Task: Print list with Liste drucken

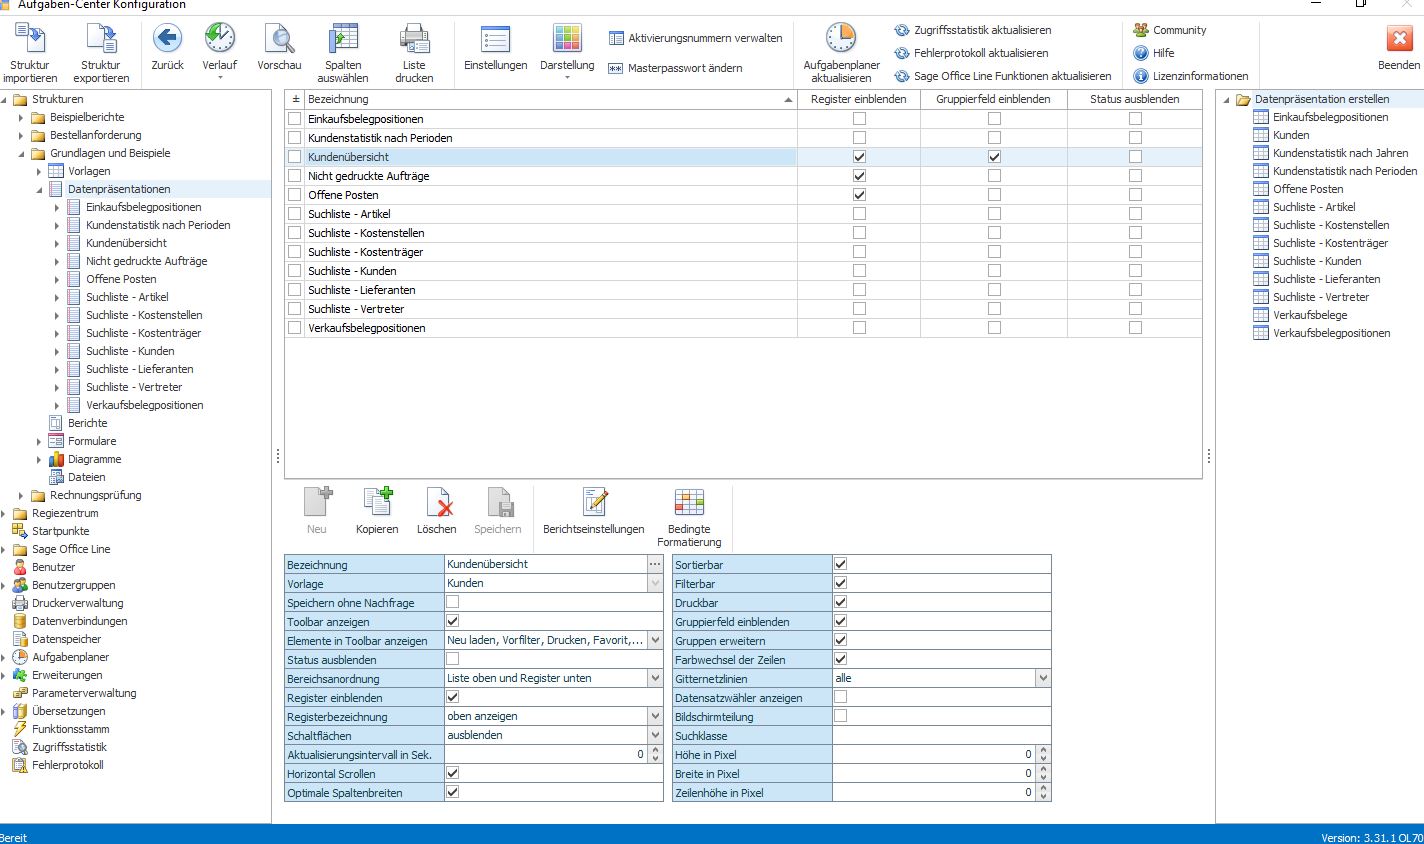Action: coord(414,38)
